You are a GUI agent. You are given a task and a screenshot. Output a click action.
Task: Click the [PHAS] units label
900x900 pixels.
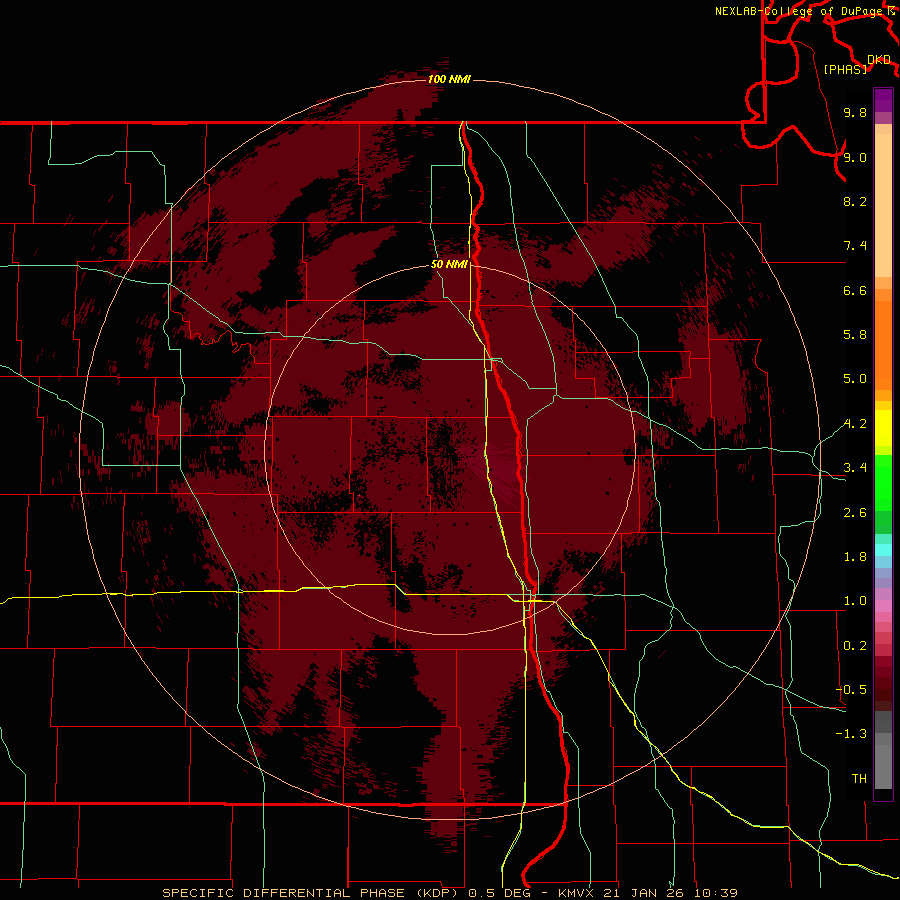[845, 70]
